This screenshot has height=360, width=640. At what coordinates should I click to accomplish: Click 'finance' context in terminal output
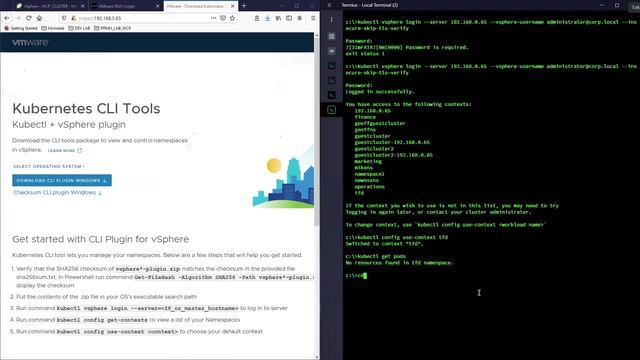[x=365, y=117]
